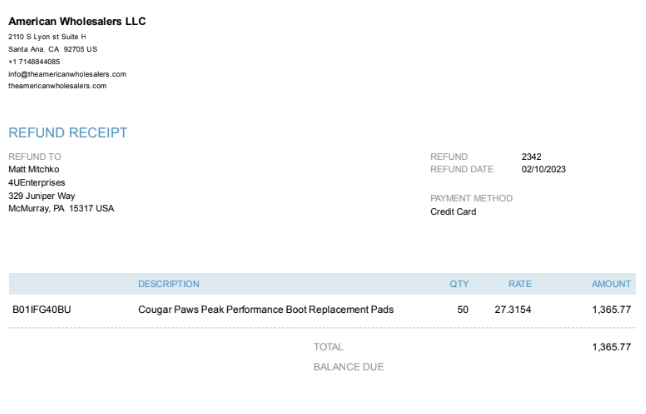The width and height of the screenshot is (646, 414).
Task: Click the 329 Juniper Way address line
Action: pyautogui.click(x=42, y=196)
